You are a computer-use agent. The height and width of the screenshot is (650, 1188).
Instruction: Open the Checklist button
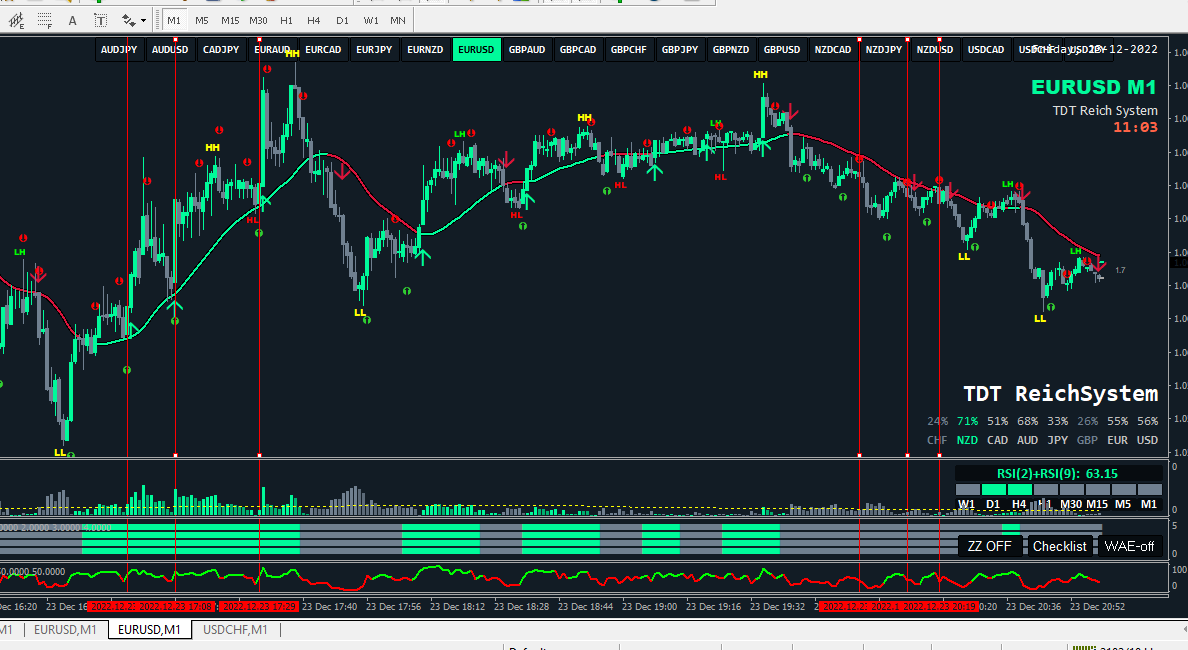tap(1059, 546)
